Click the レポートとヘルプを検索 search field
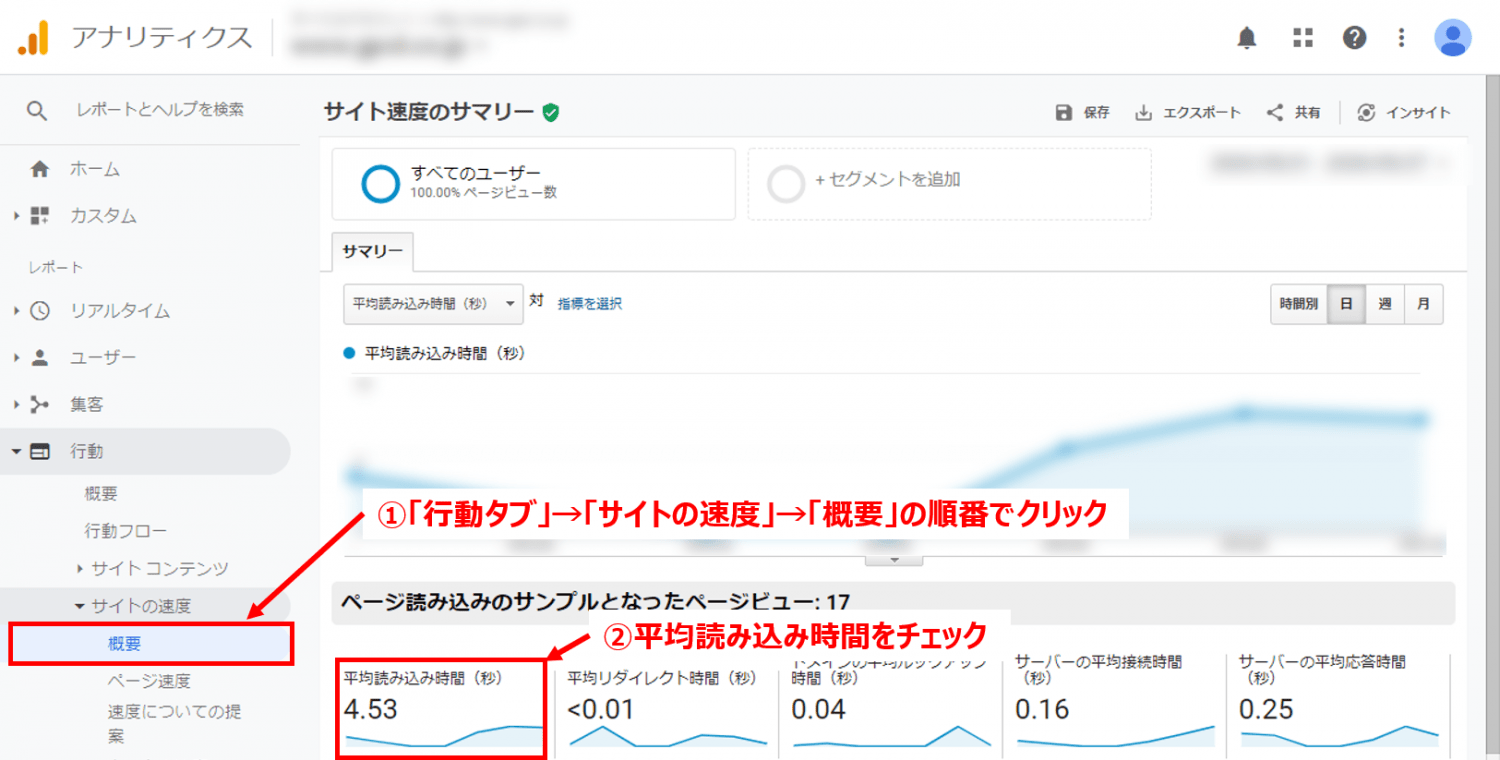Image resolution: width=1500 pixels, height=760 pixels. pos(160,110)
